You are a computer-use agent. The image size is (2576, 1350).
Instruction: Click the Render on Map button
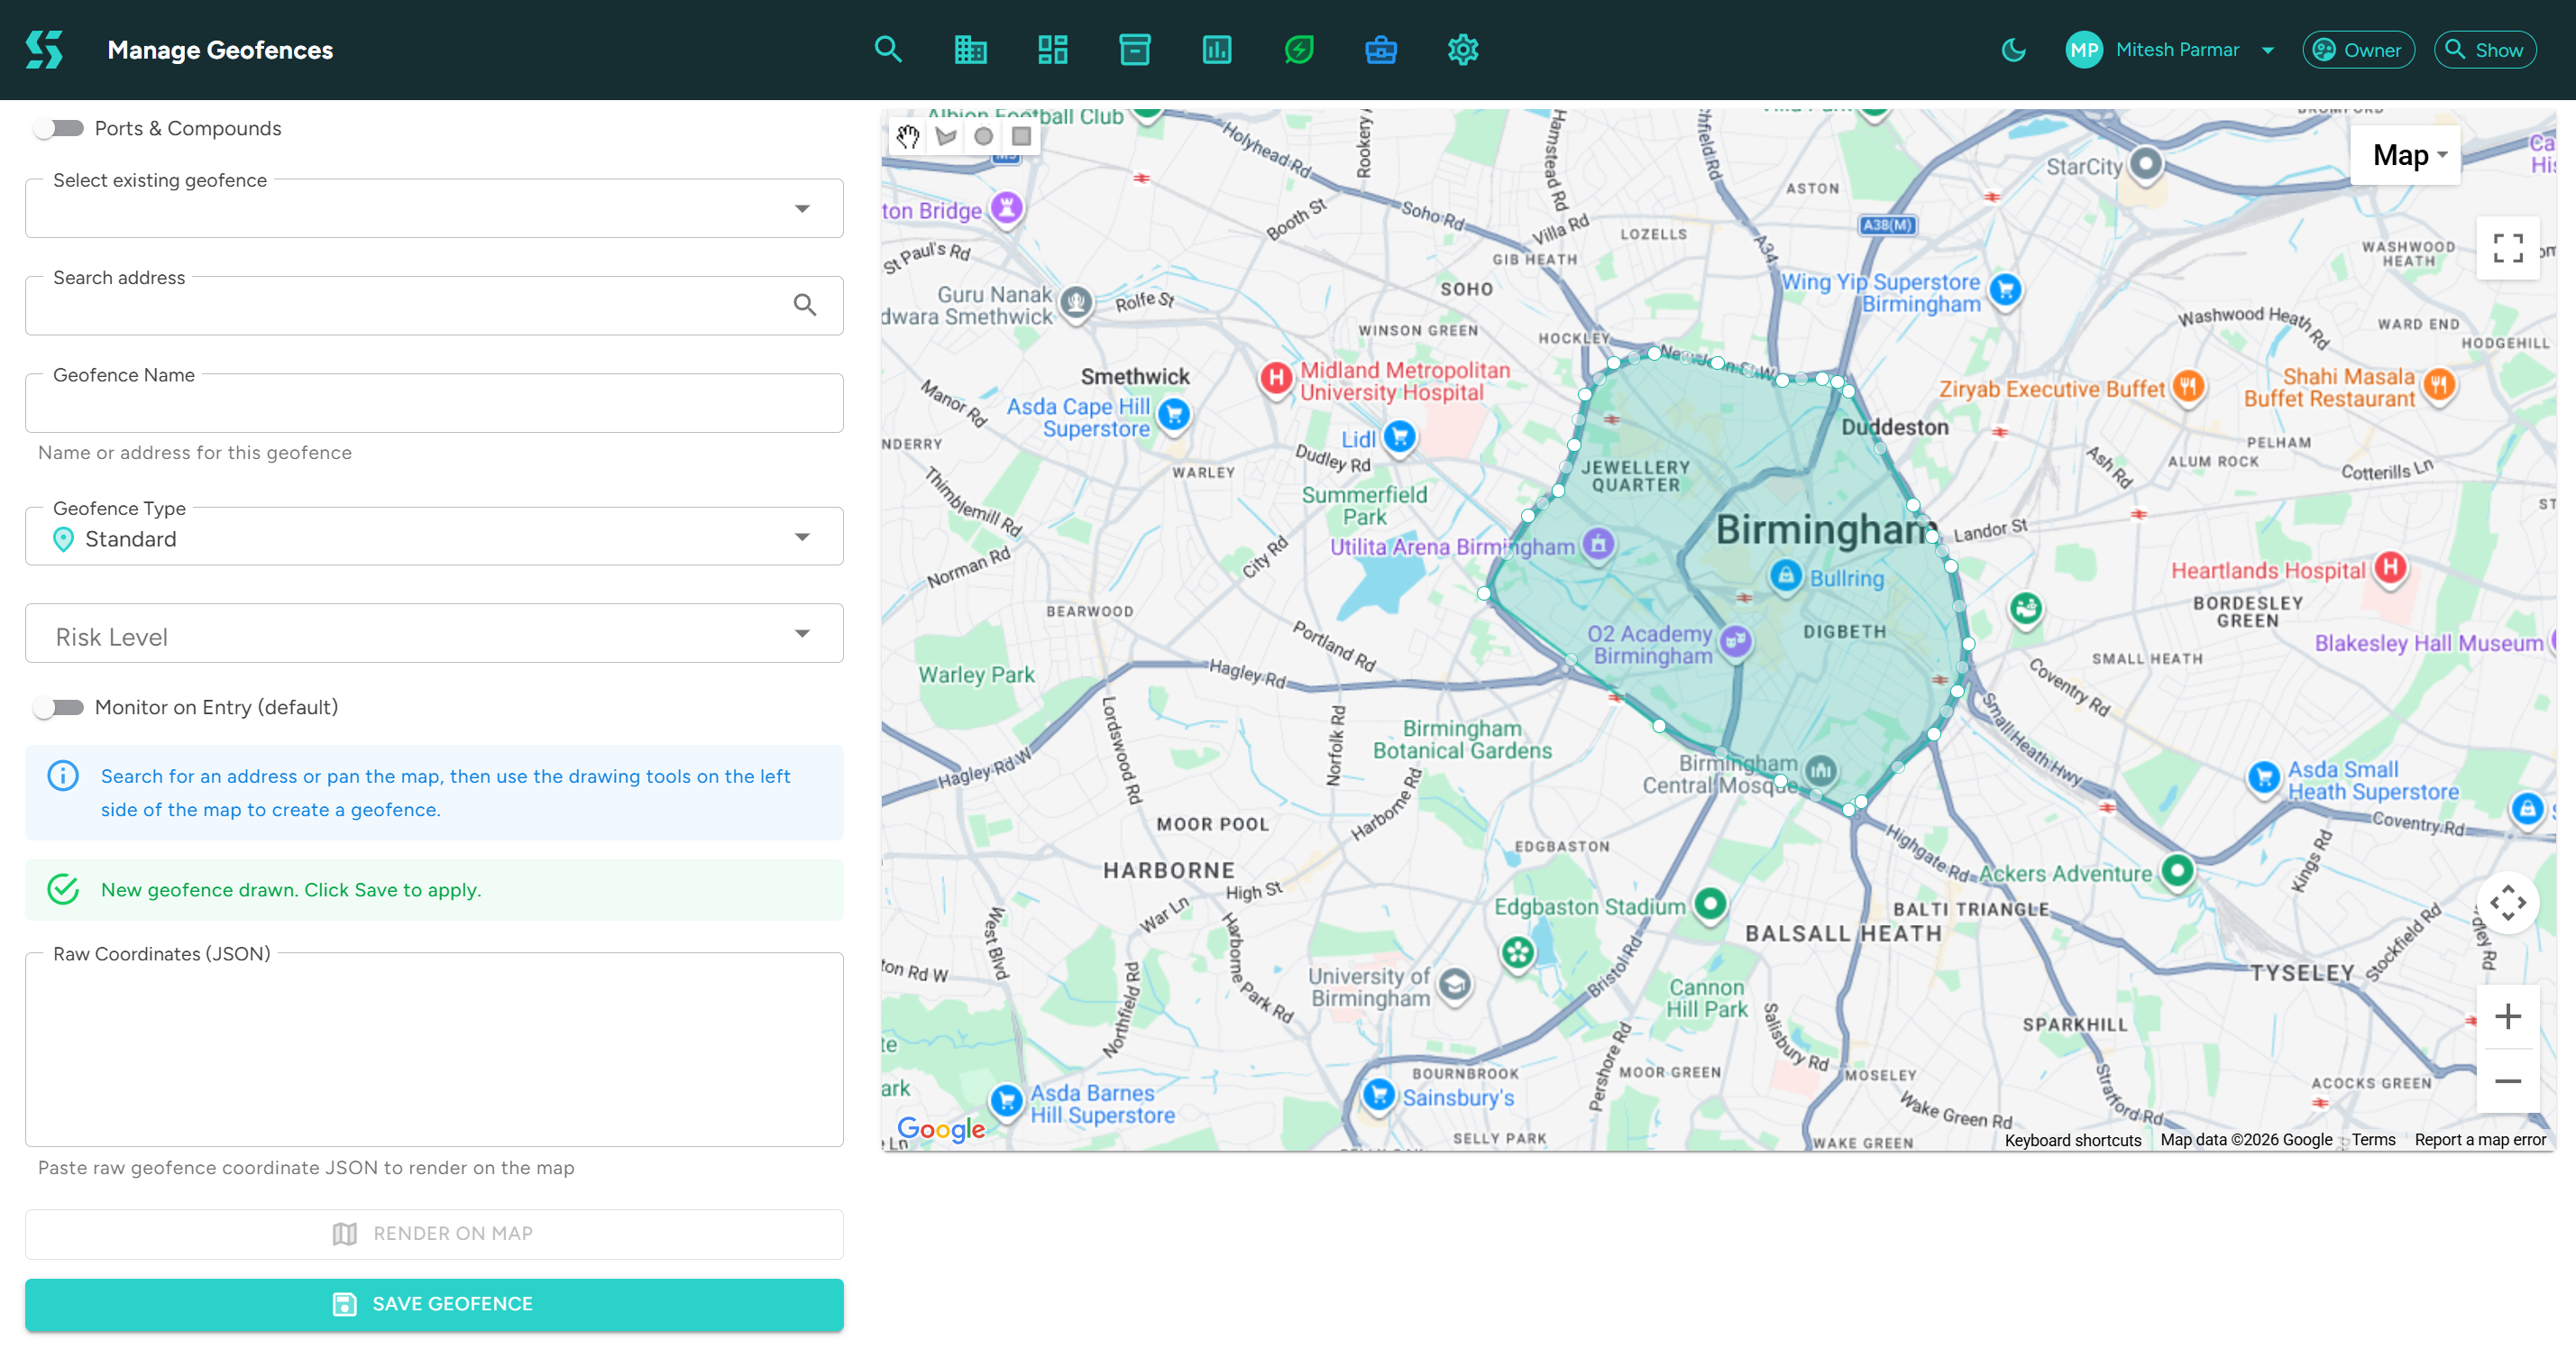(434, 1234)
